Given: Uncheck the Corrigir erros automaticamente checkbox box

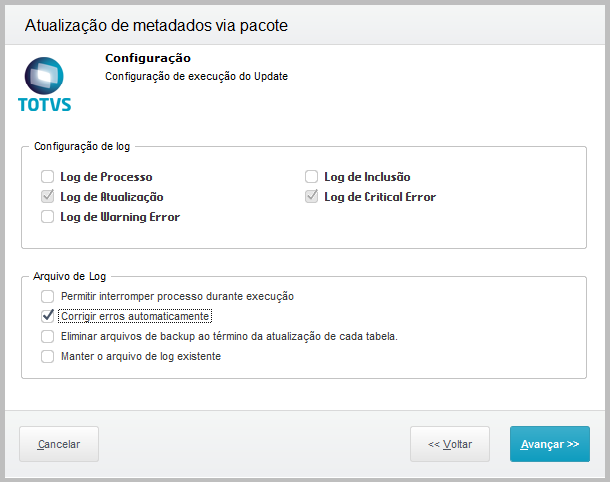Looking at the screenshot, I should (47, 316).
